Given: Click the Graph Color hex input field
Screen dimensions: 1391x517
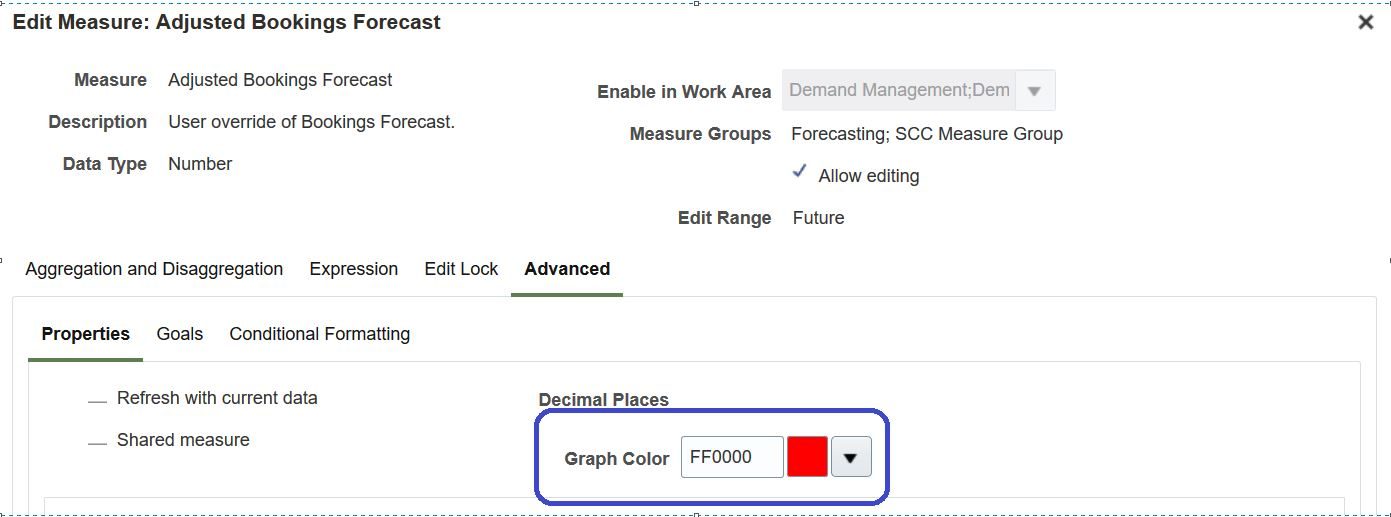Looking at the screenshot, I should (x=731, y=457).
